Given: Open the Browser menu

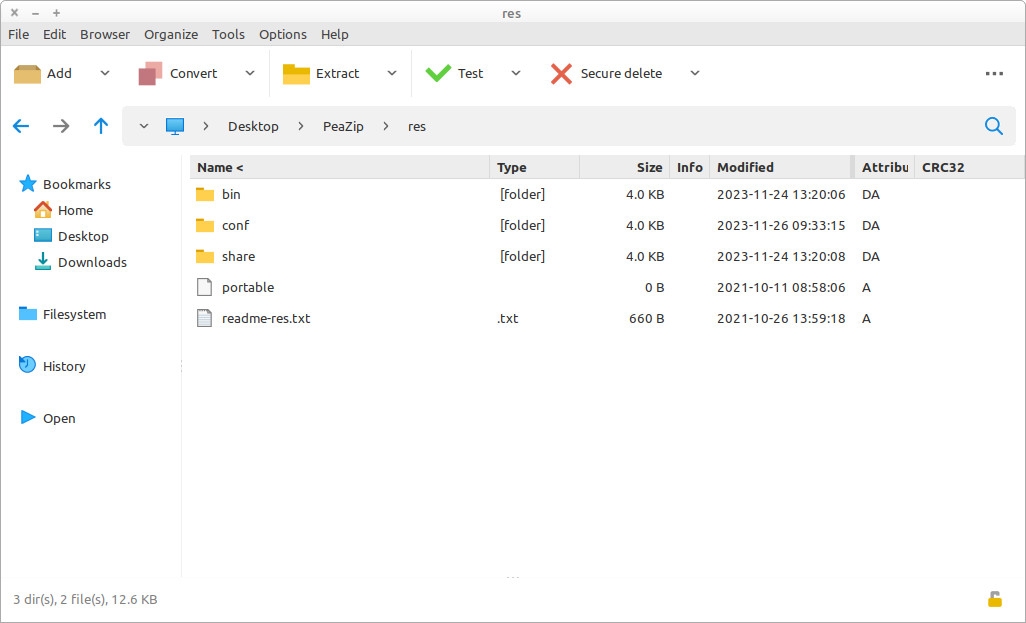Looking at the screenshot, I should (x=105, y=34).
